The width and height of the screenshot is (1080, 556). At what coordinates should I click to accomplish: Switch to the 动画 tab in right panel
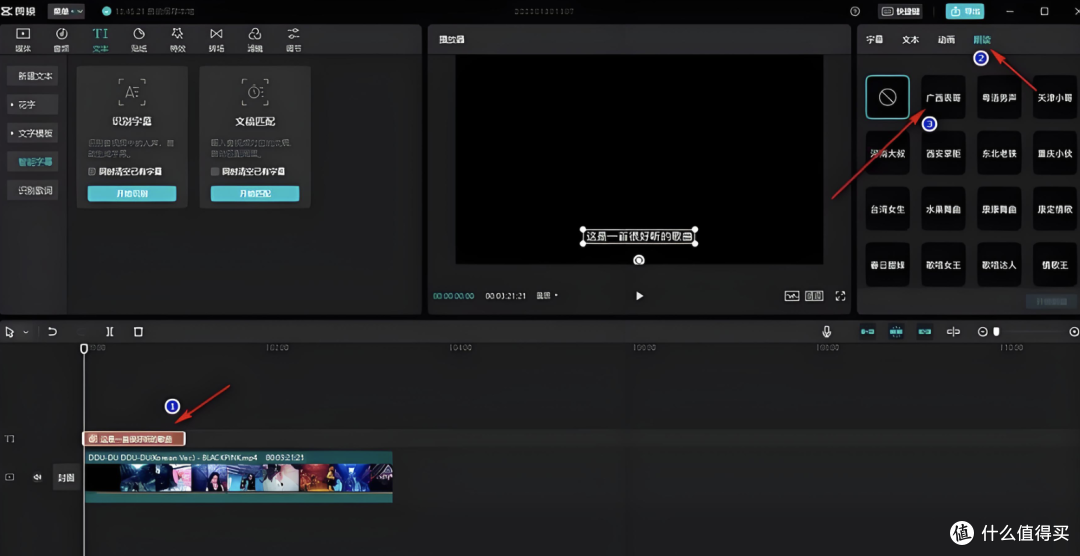[946, 40]
